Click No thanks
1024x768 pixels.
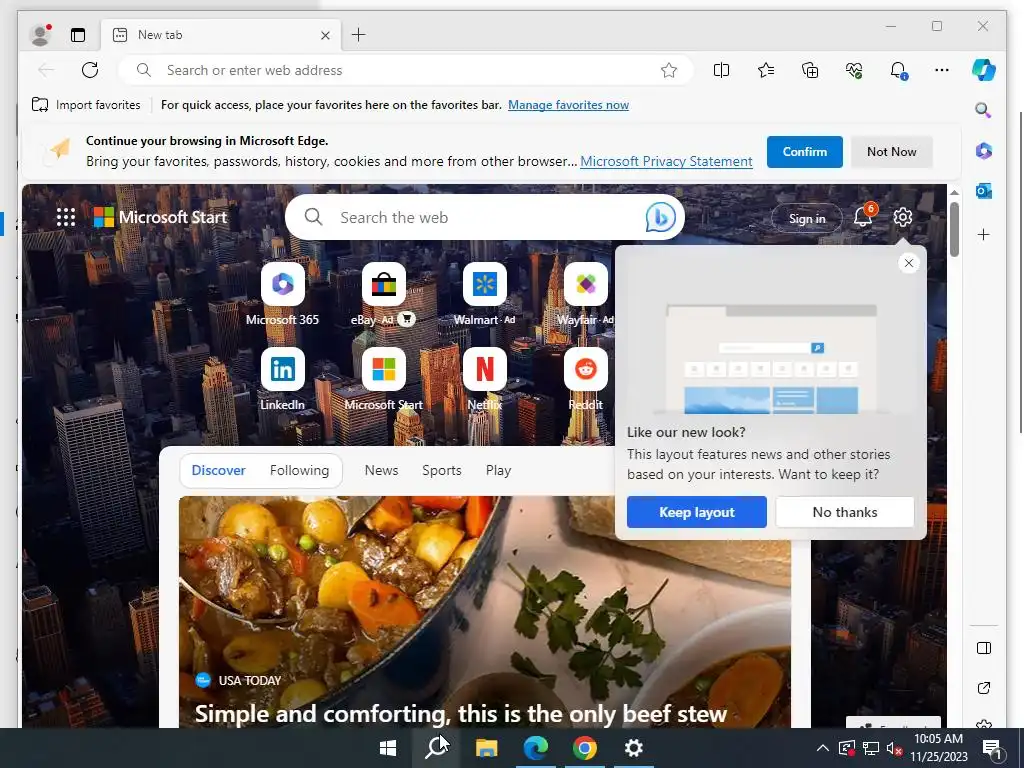pos(845,512)
